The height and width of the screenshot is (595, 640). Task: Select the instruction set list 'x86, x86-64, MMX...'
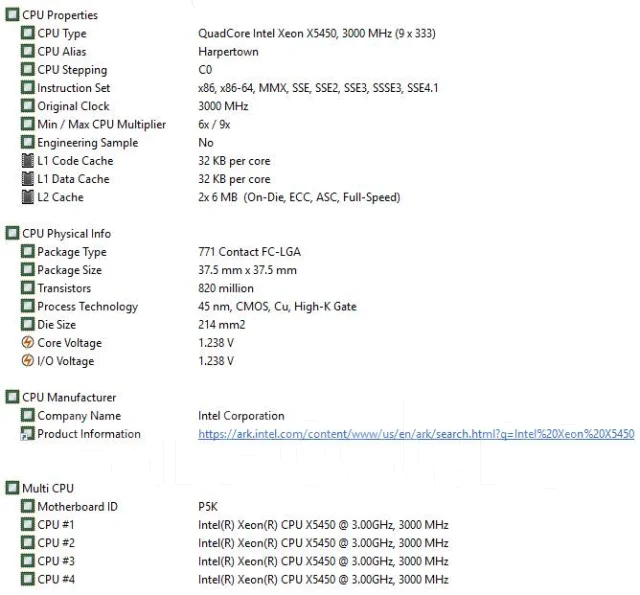coord(318,88)
